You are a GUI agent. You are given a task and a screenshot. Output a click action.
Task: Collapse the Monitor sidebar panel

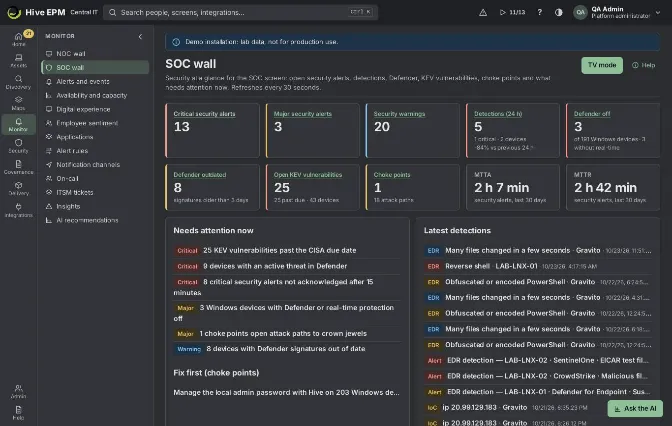coord(140,36)
